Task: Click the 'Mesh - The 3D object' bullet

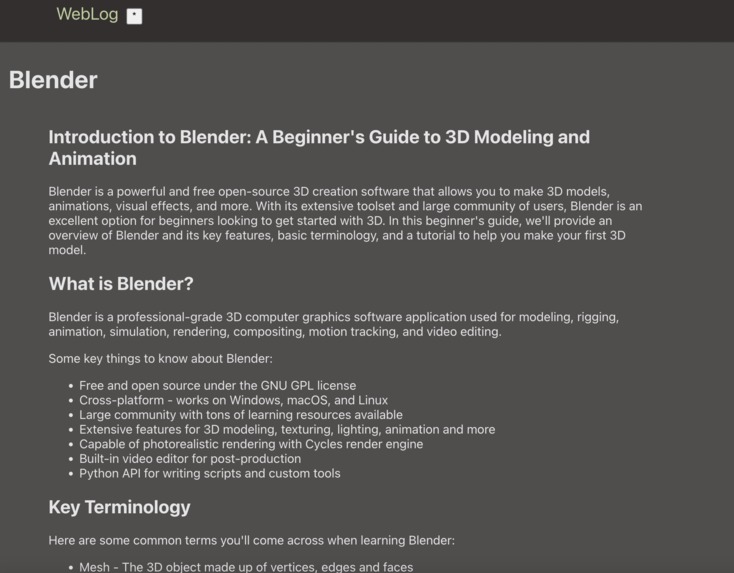Action: [x=246, y=567]
